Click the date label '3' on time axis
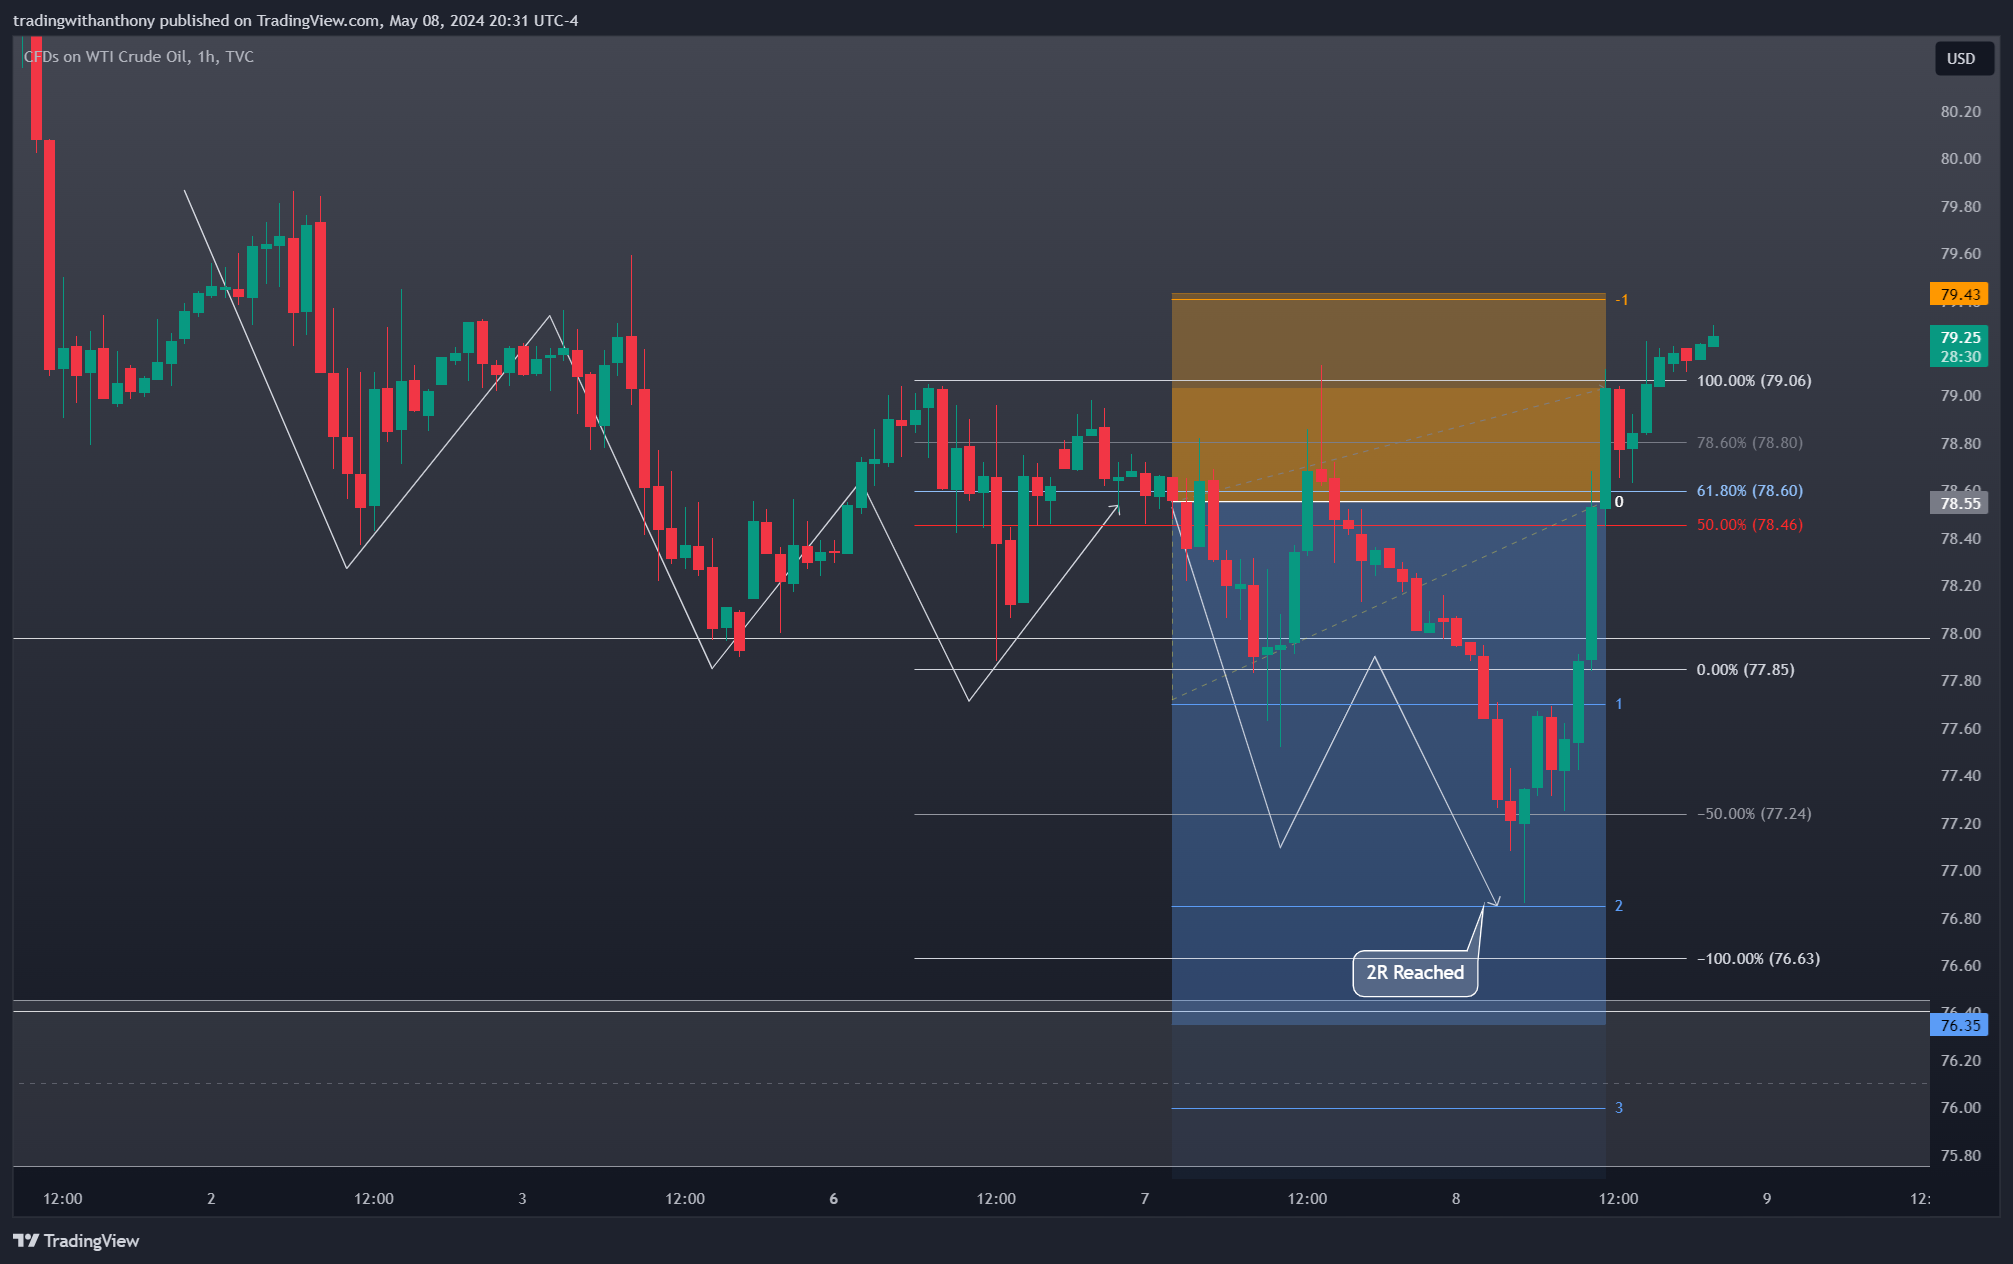 522,1199
